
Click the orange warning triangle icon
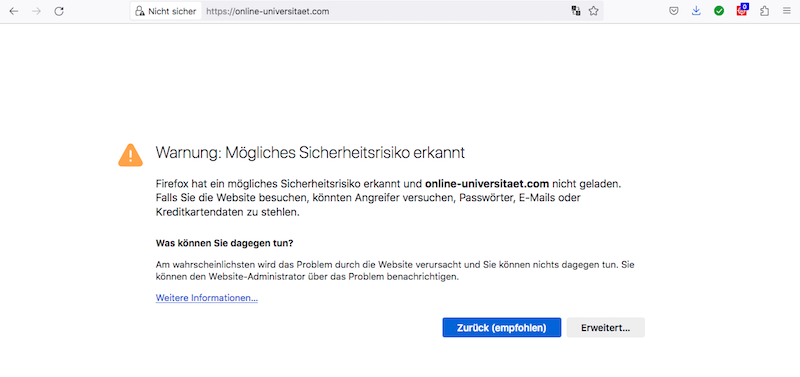click(131, 155)
